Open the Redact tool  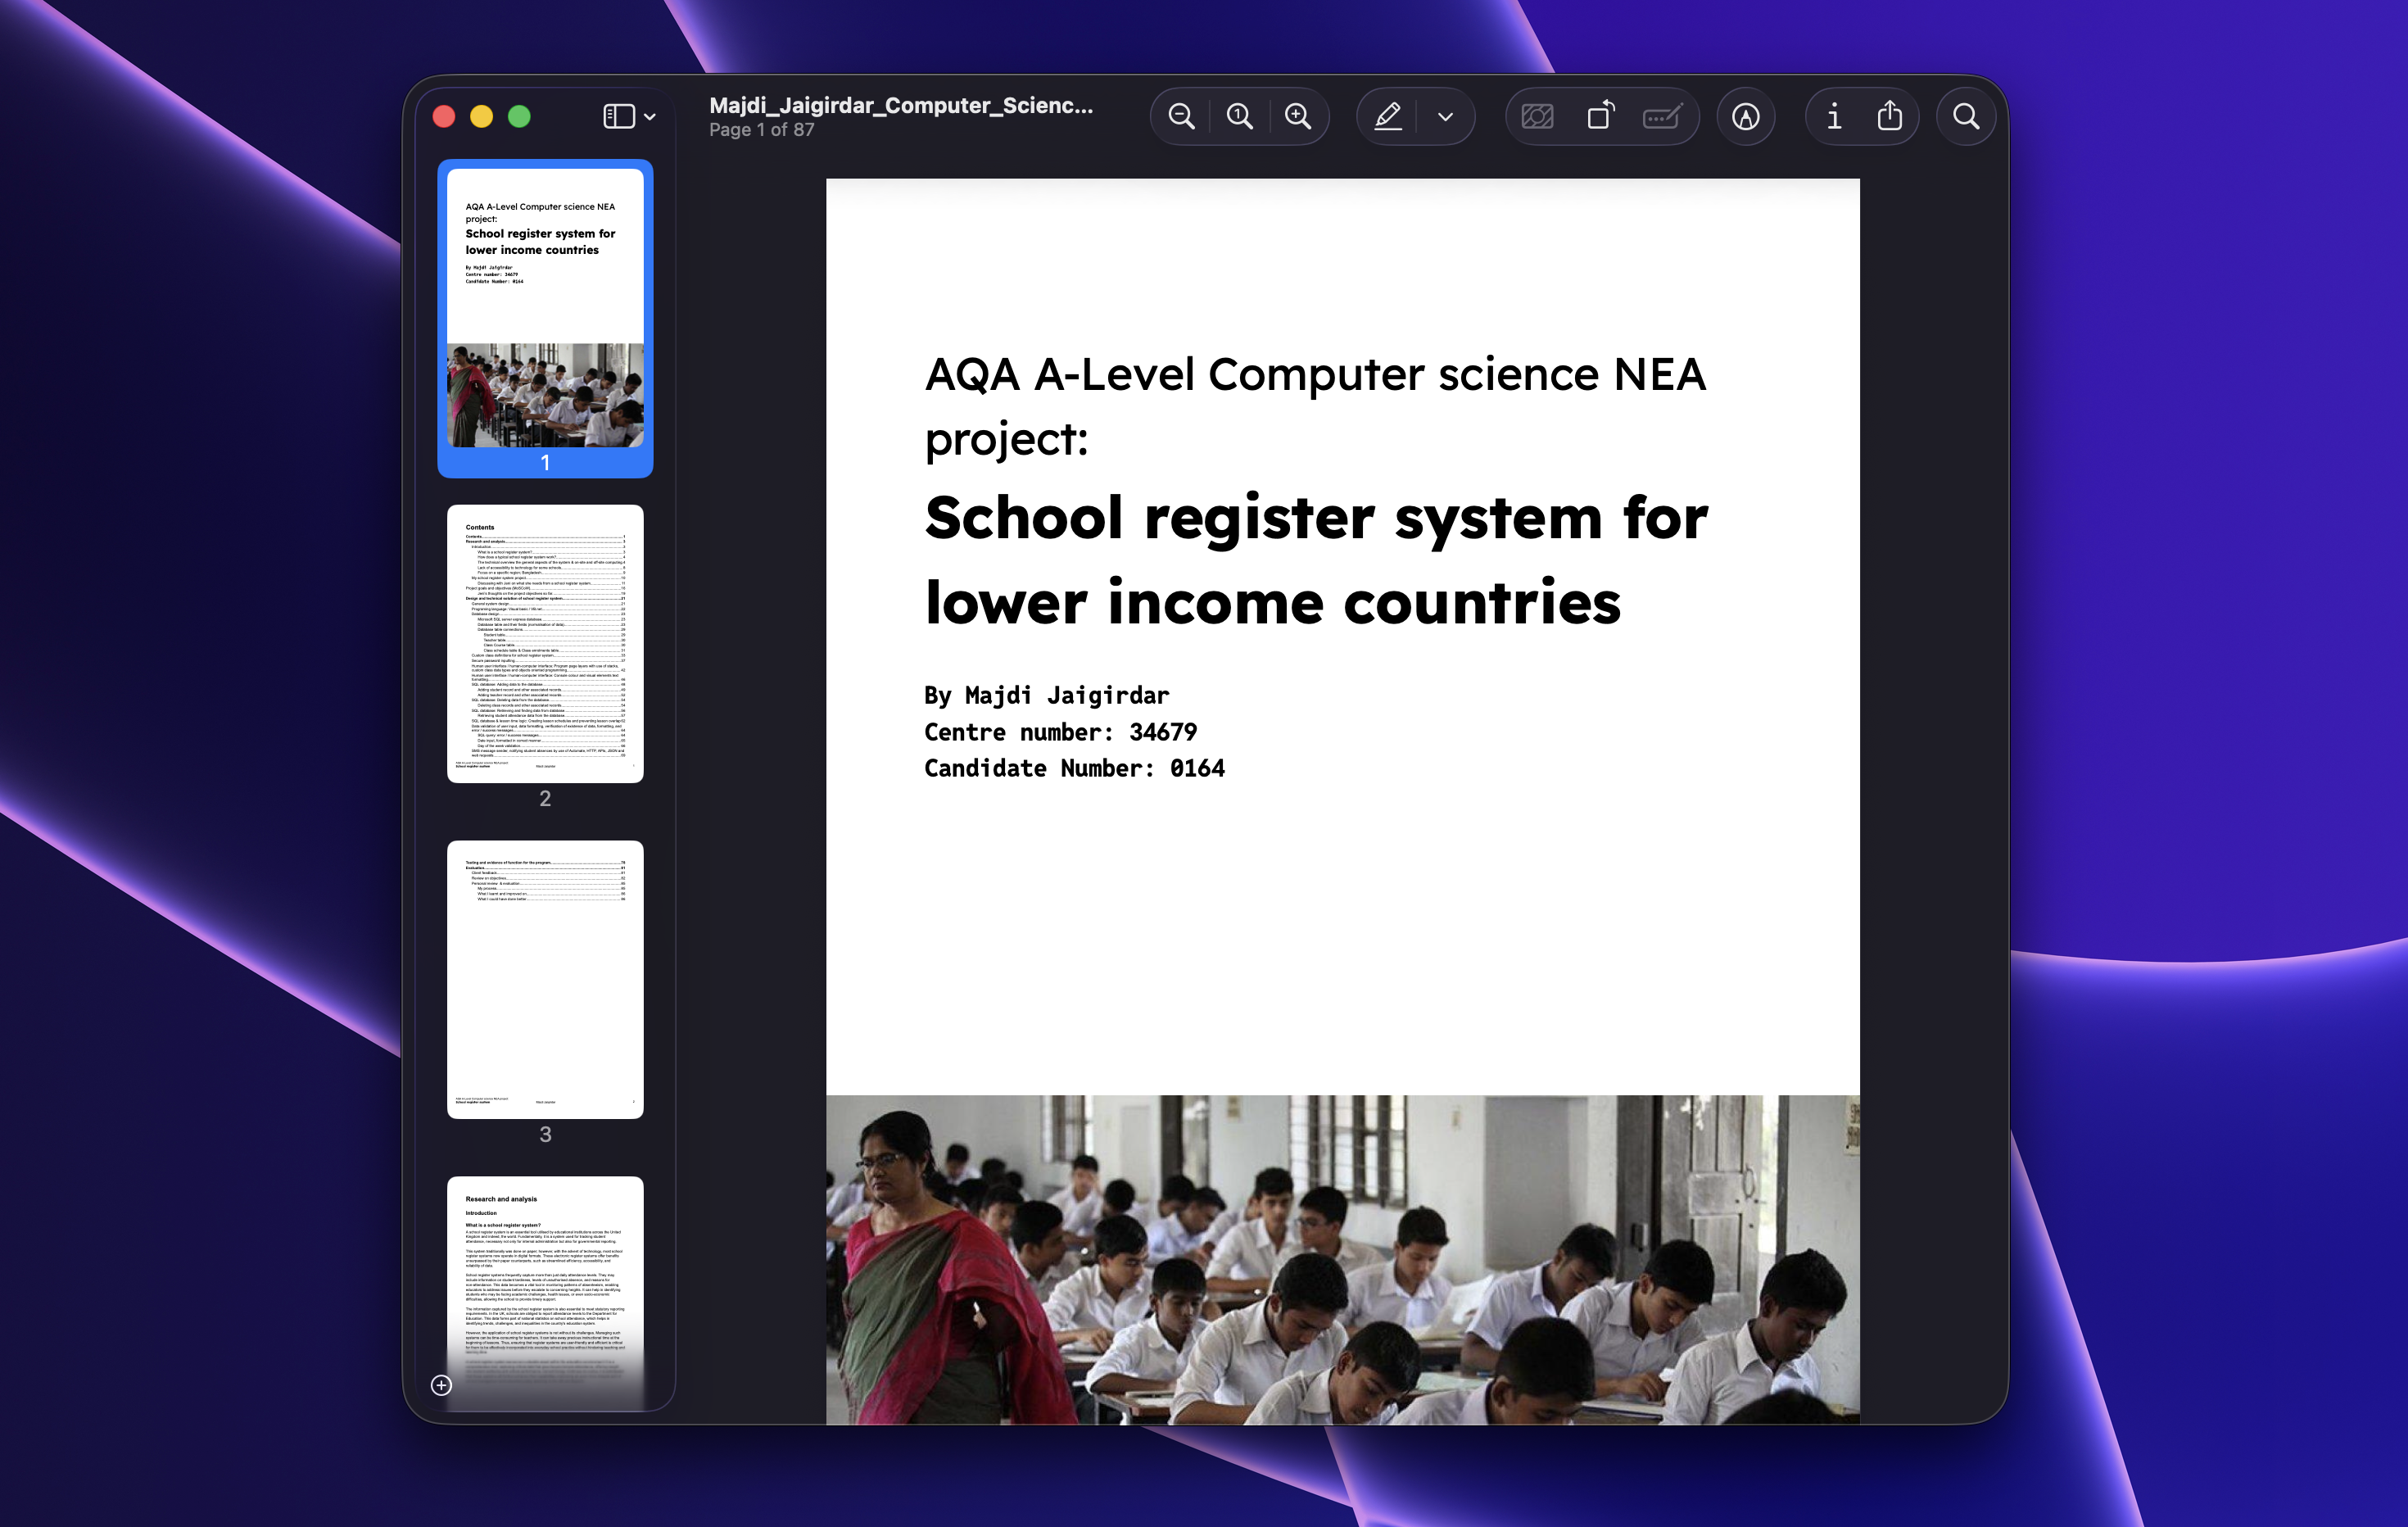click(x=1662, y=116)
